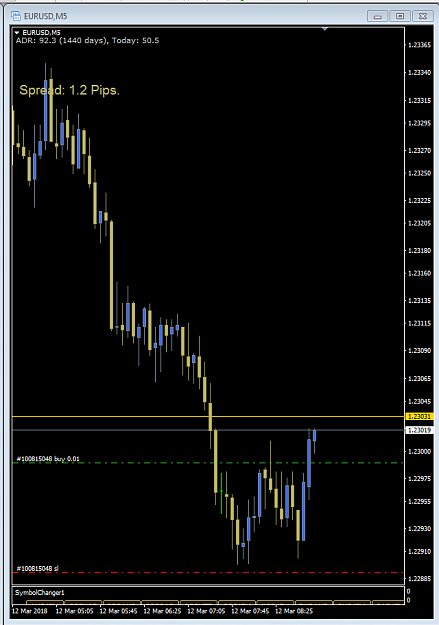This screenshot has width=439, height=625.
Task: Close the EURUSD,M5 chart window
Action: (423, 16)
